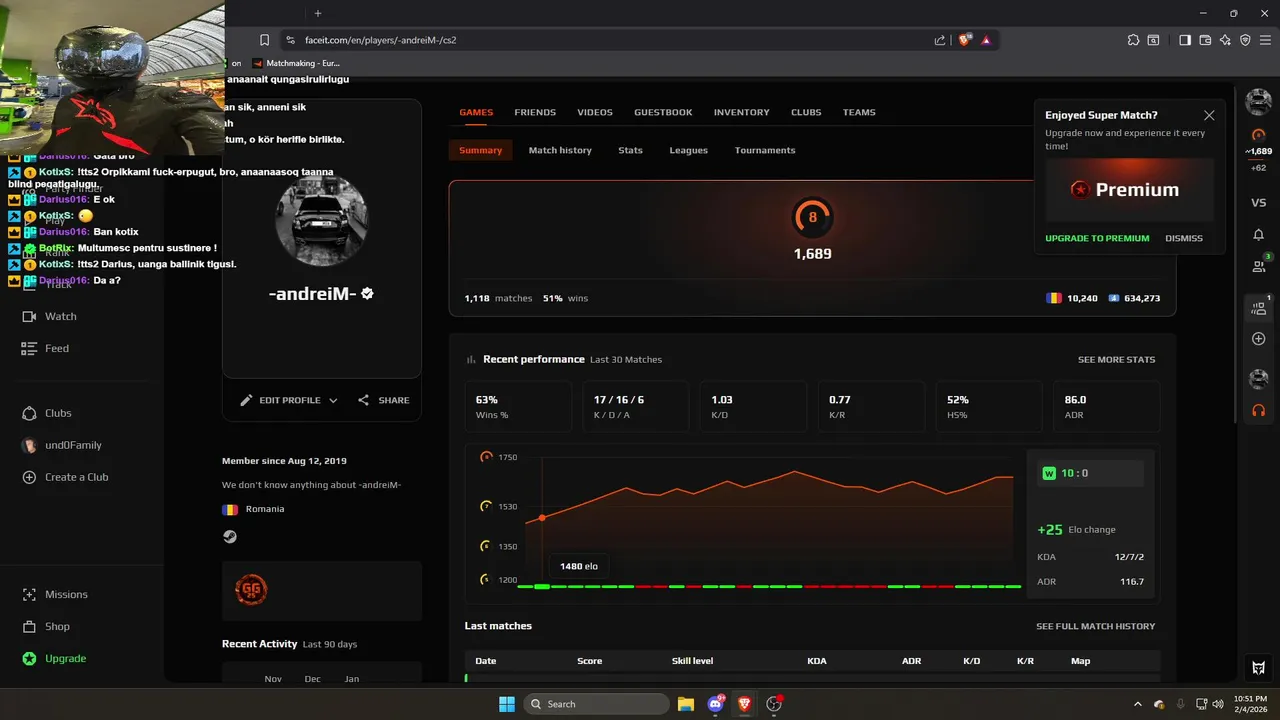Click the Brave browser taskbar icon
The width and height of the screenshot is (1280, 720).
point(745,704)
